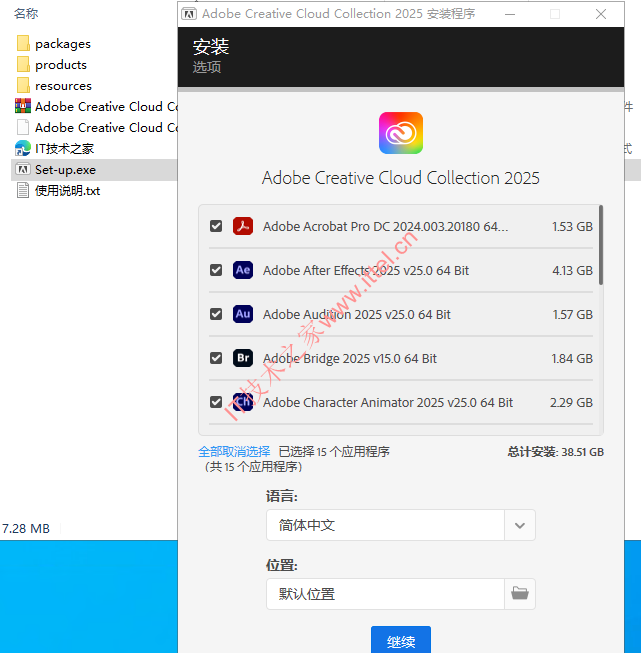Click the 已选择 15 个应用程序 text
The width and height of the screenshot is (641, 653).
[x=334, y=451]
